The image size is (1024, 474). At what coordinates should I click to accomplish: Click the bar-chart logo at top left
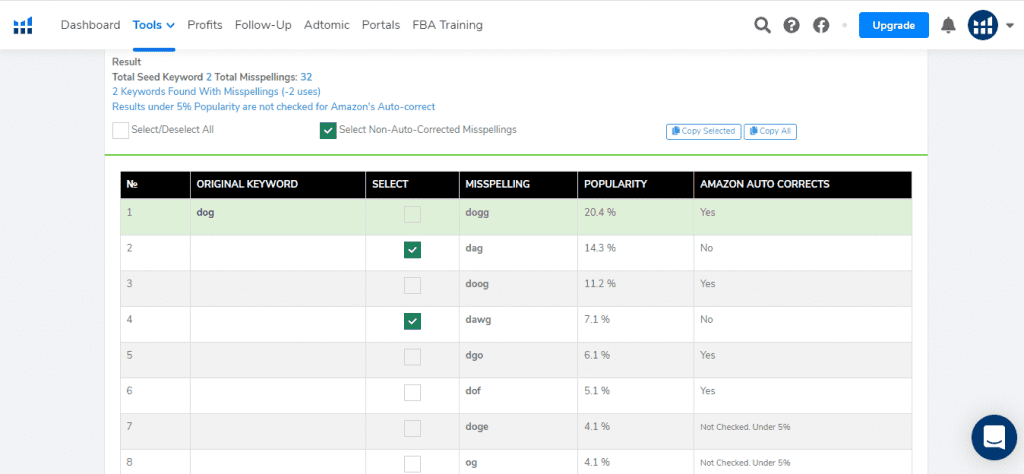[x=23, y=25]
